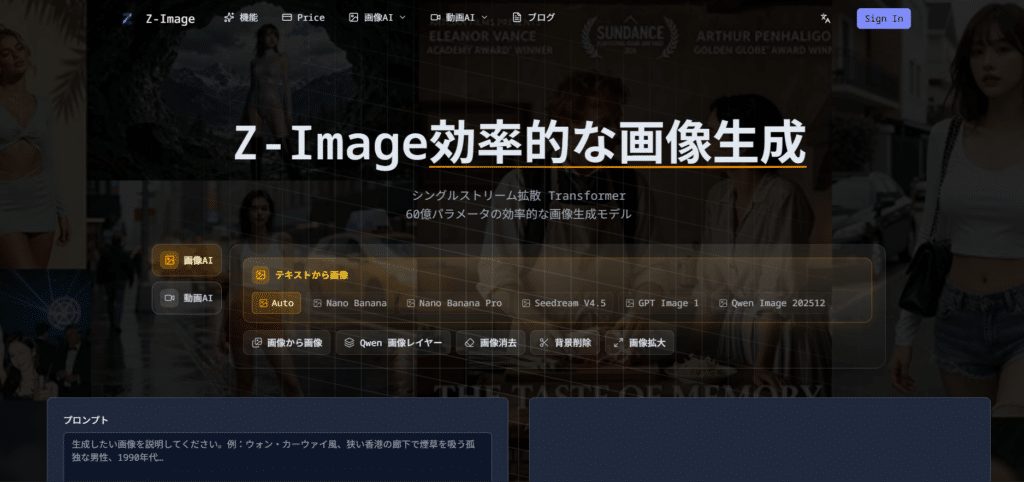The image size is (1024, 482).
Task: Switch to the 動画AI sidebar tab
Action: (188, 298)
